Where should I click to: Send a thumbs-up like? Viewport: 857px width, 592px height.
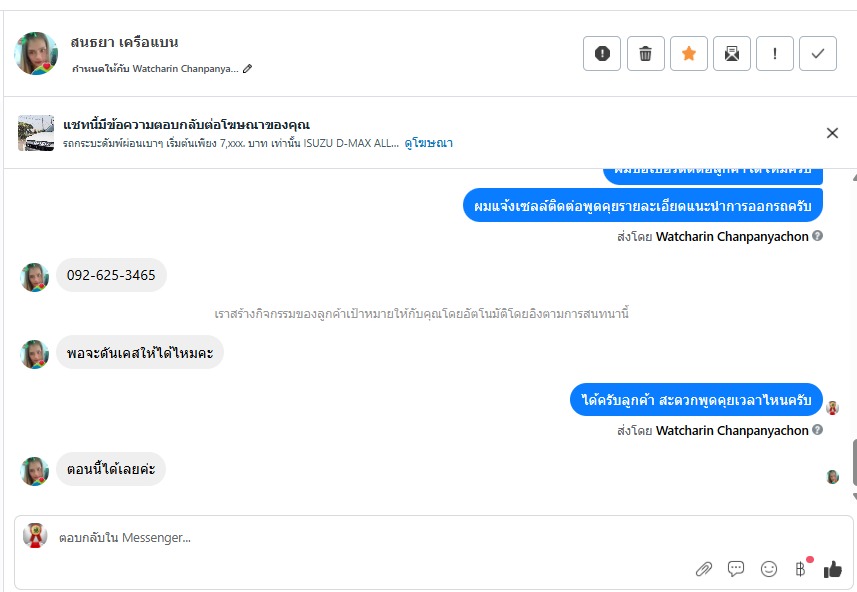[832, 569]
